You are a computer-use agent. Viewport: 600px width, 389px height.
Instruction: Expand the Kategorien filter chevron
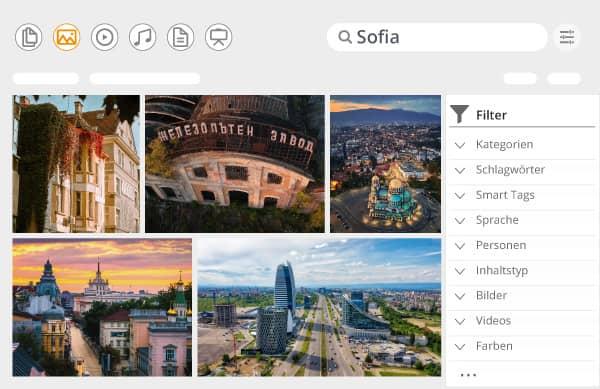[460, 145]
